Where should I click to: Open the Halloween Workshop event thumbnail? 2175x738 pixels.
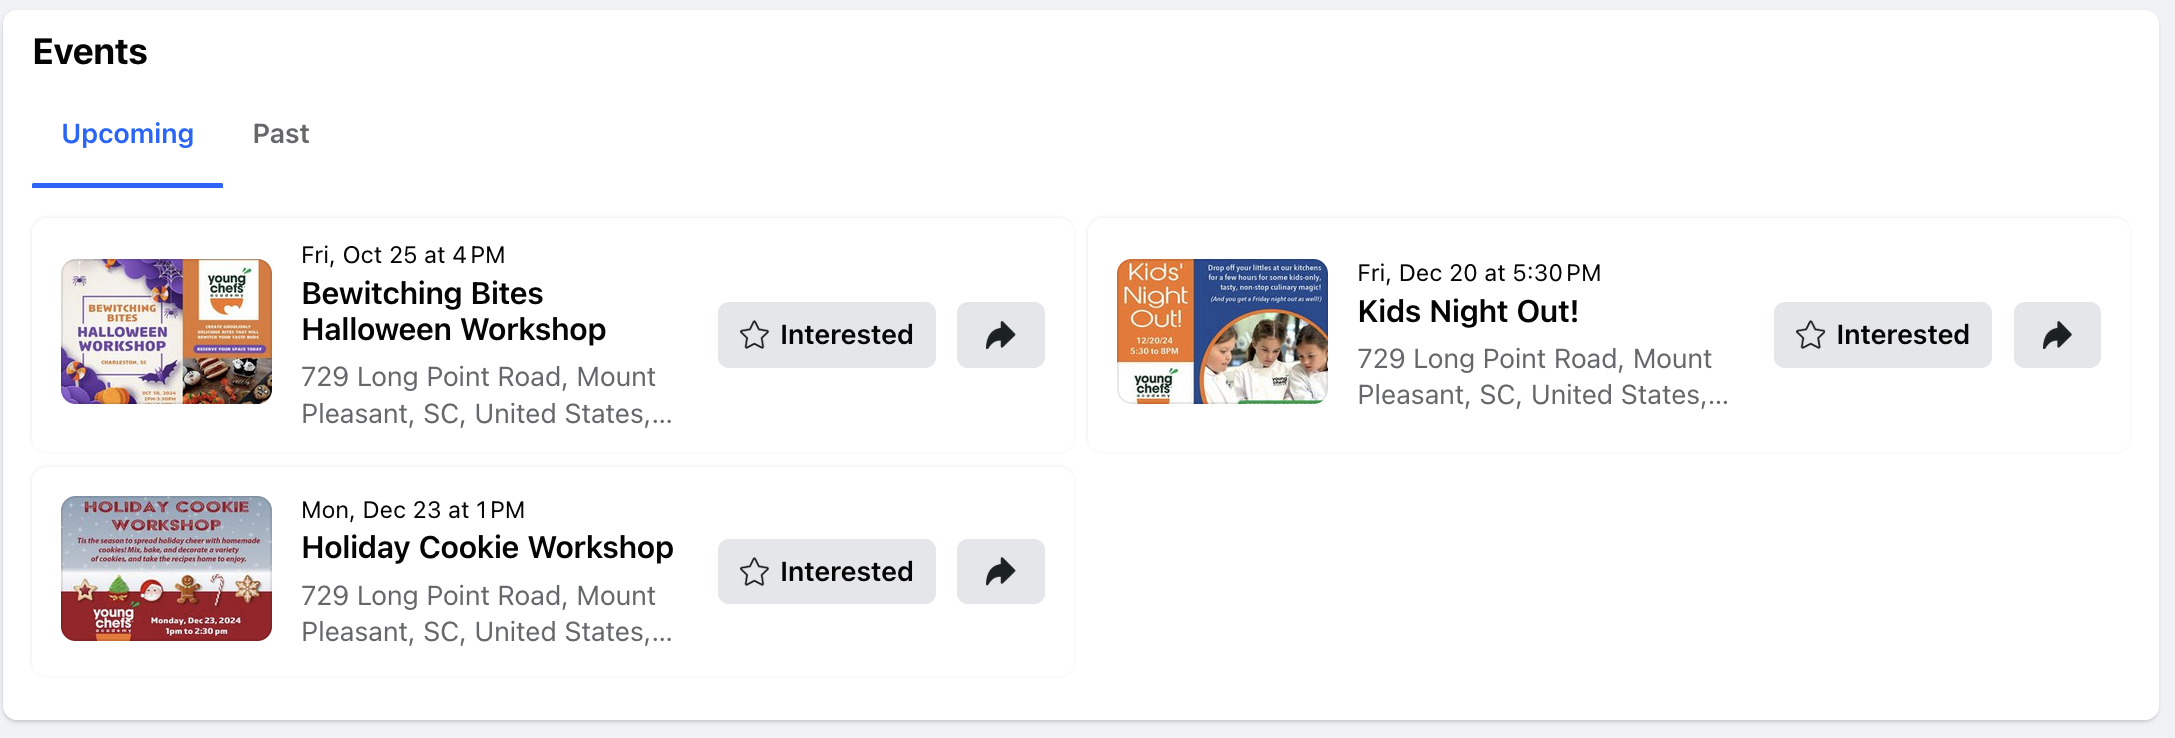[166, 332]
